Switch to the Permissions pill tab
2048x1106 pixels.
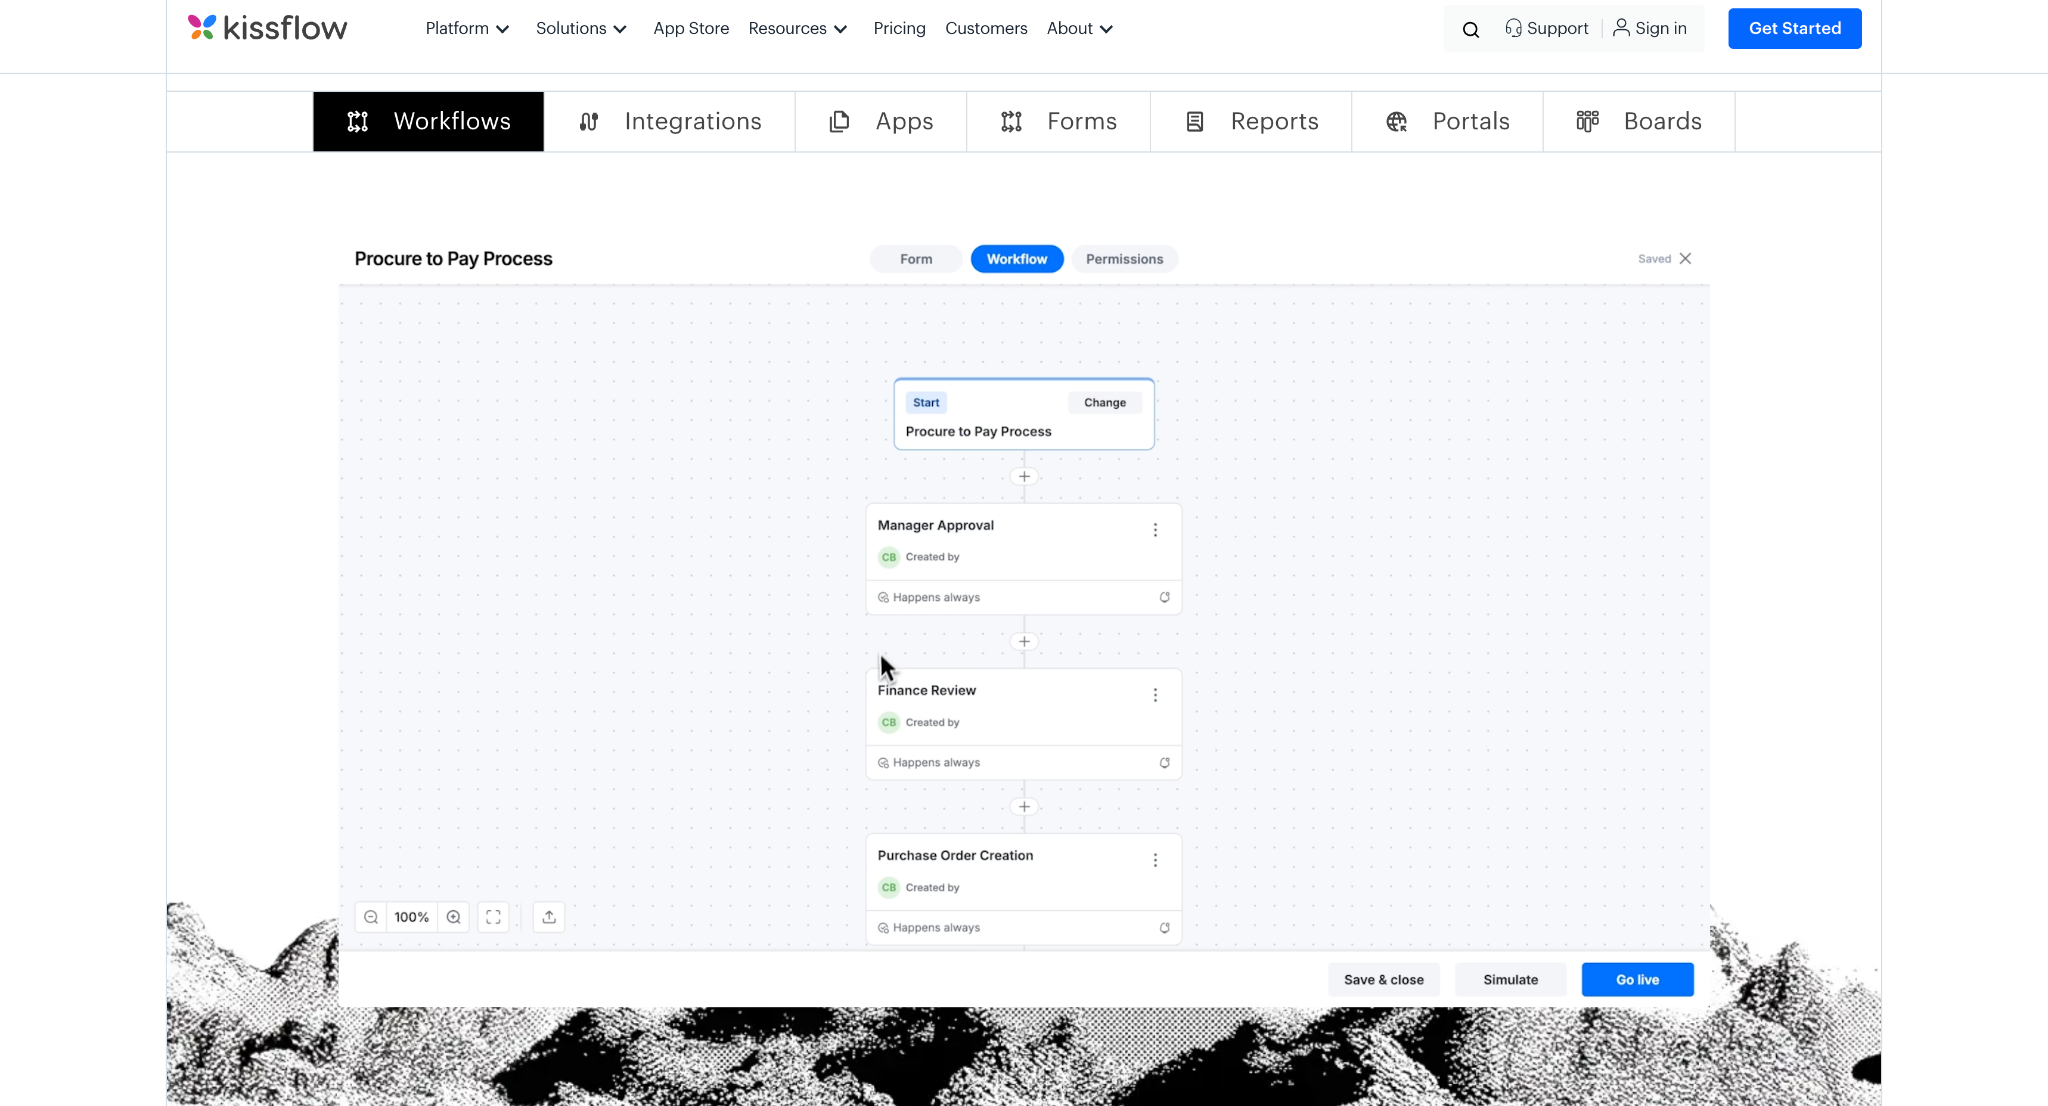(x=1125, y=259)
